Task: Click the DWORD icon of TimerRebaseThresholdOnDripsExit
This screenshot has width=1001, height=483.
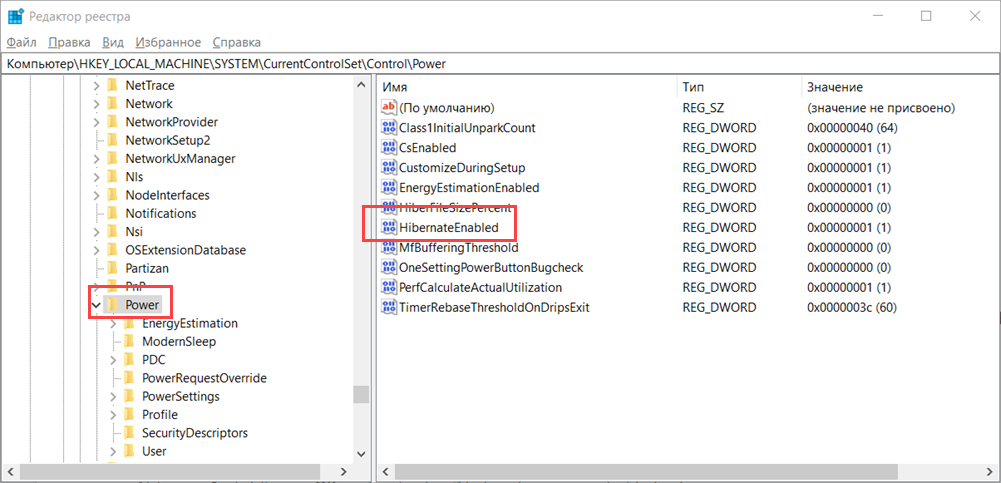Action: coord(389,308)
